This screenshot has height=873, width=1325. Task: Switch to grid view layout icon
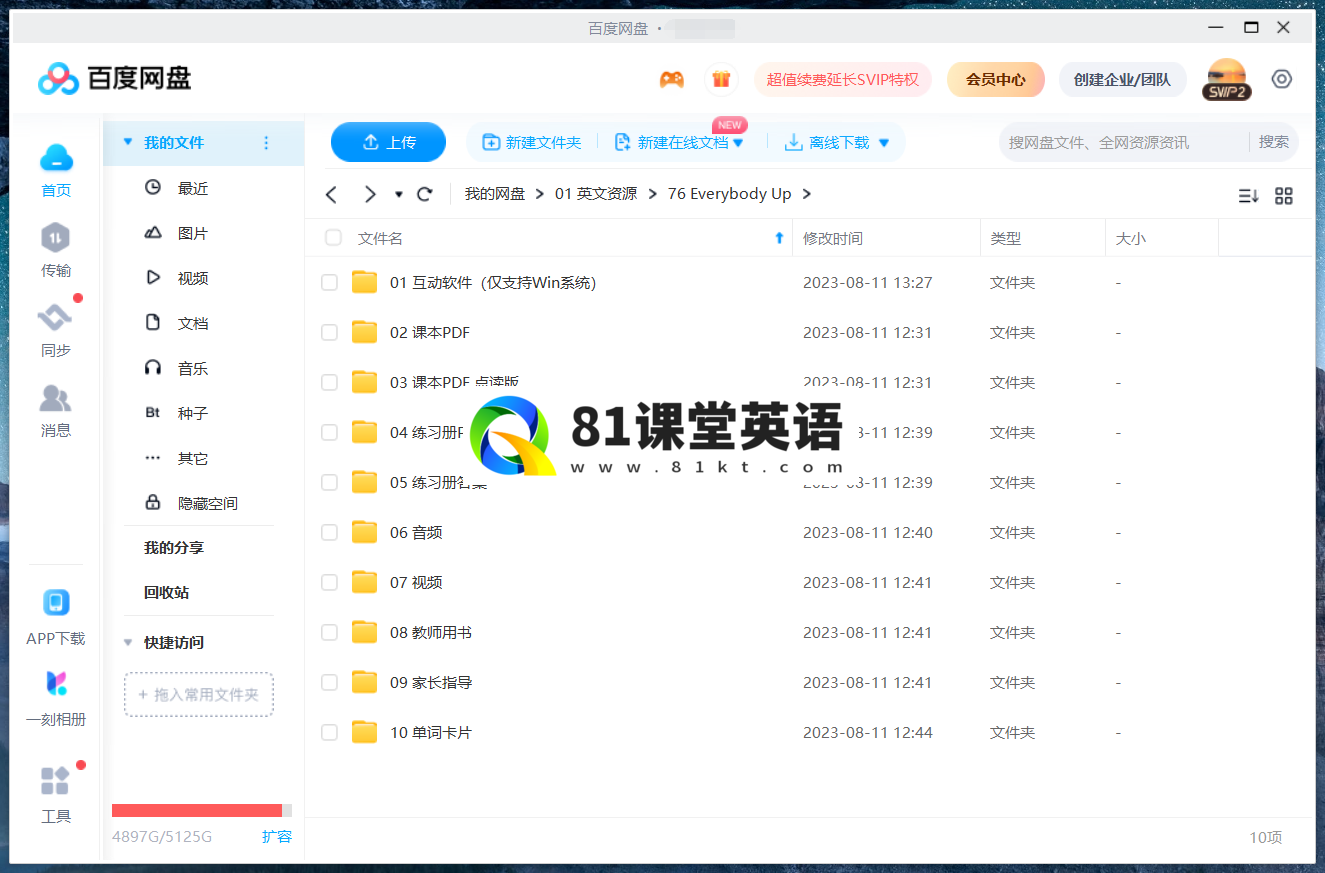(1284, 196)
